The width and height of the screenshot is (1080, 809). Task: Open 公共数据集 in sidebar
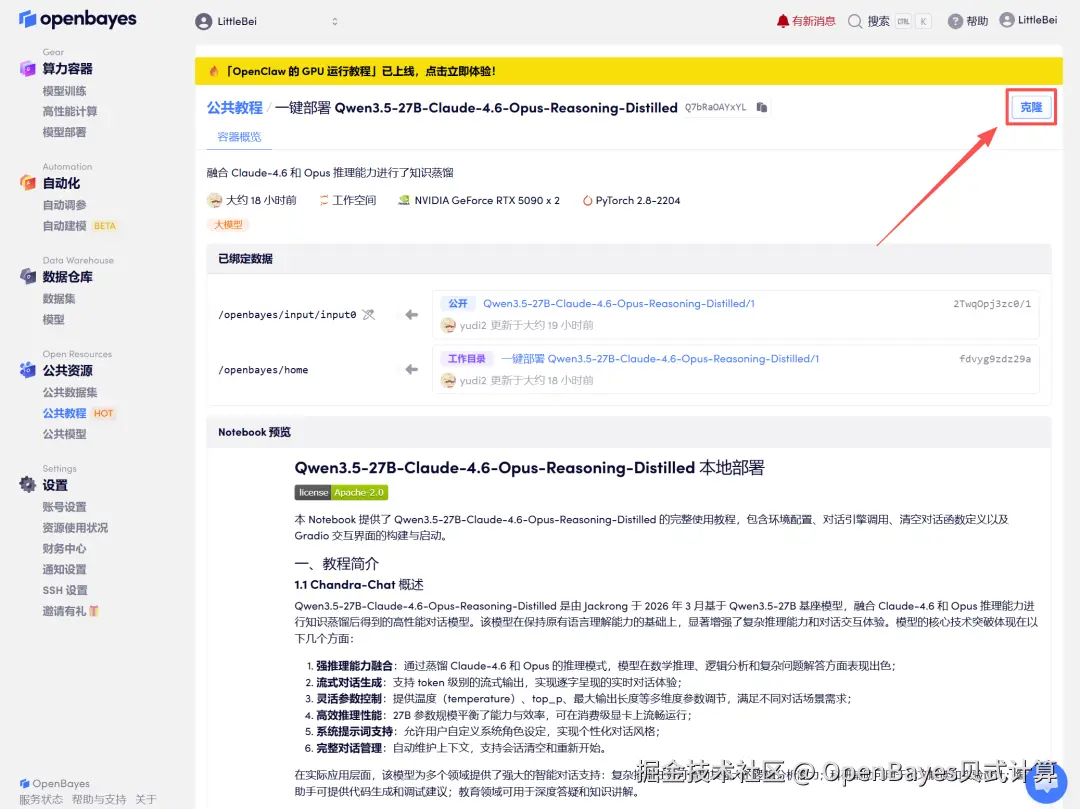[70, 392]
